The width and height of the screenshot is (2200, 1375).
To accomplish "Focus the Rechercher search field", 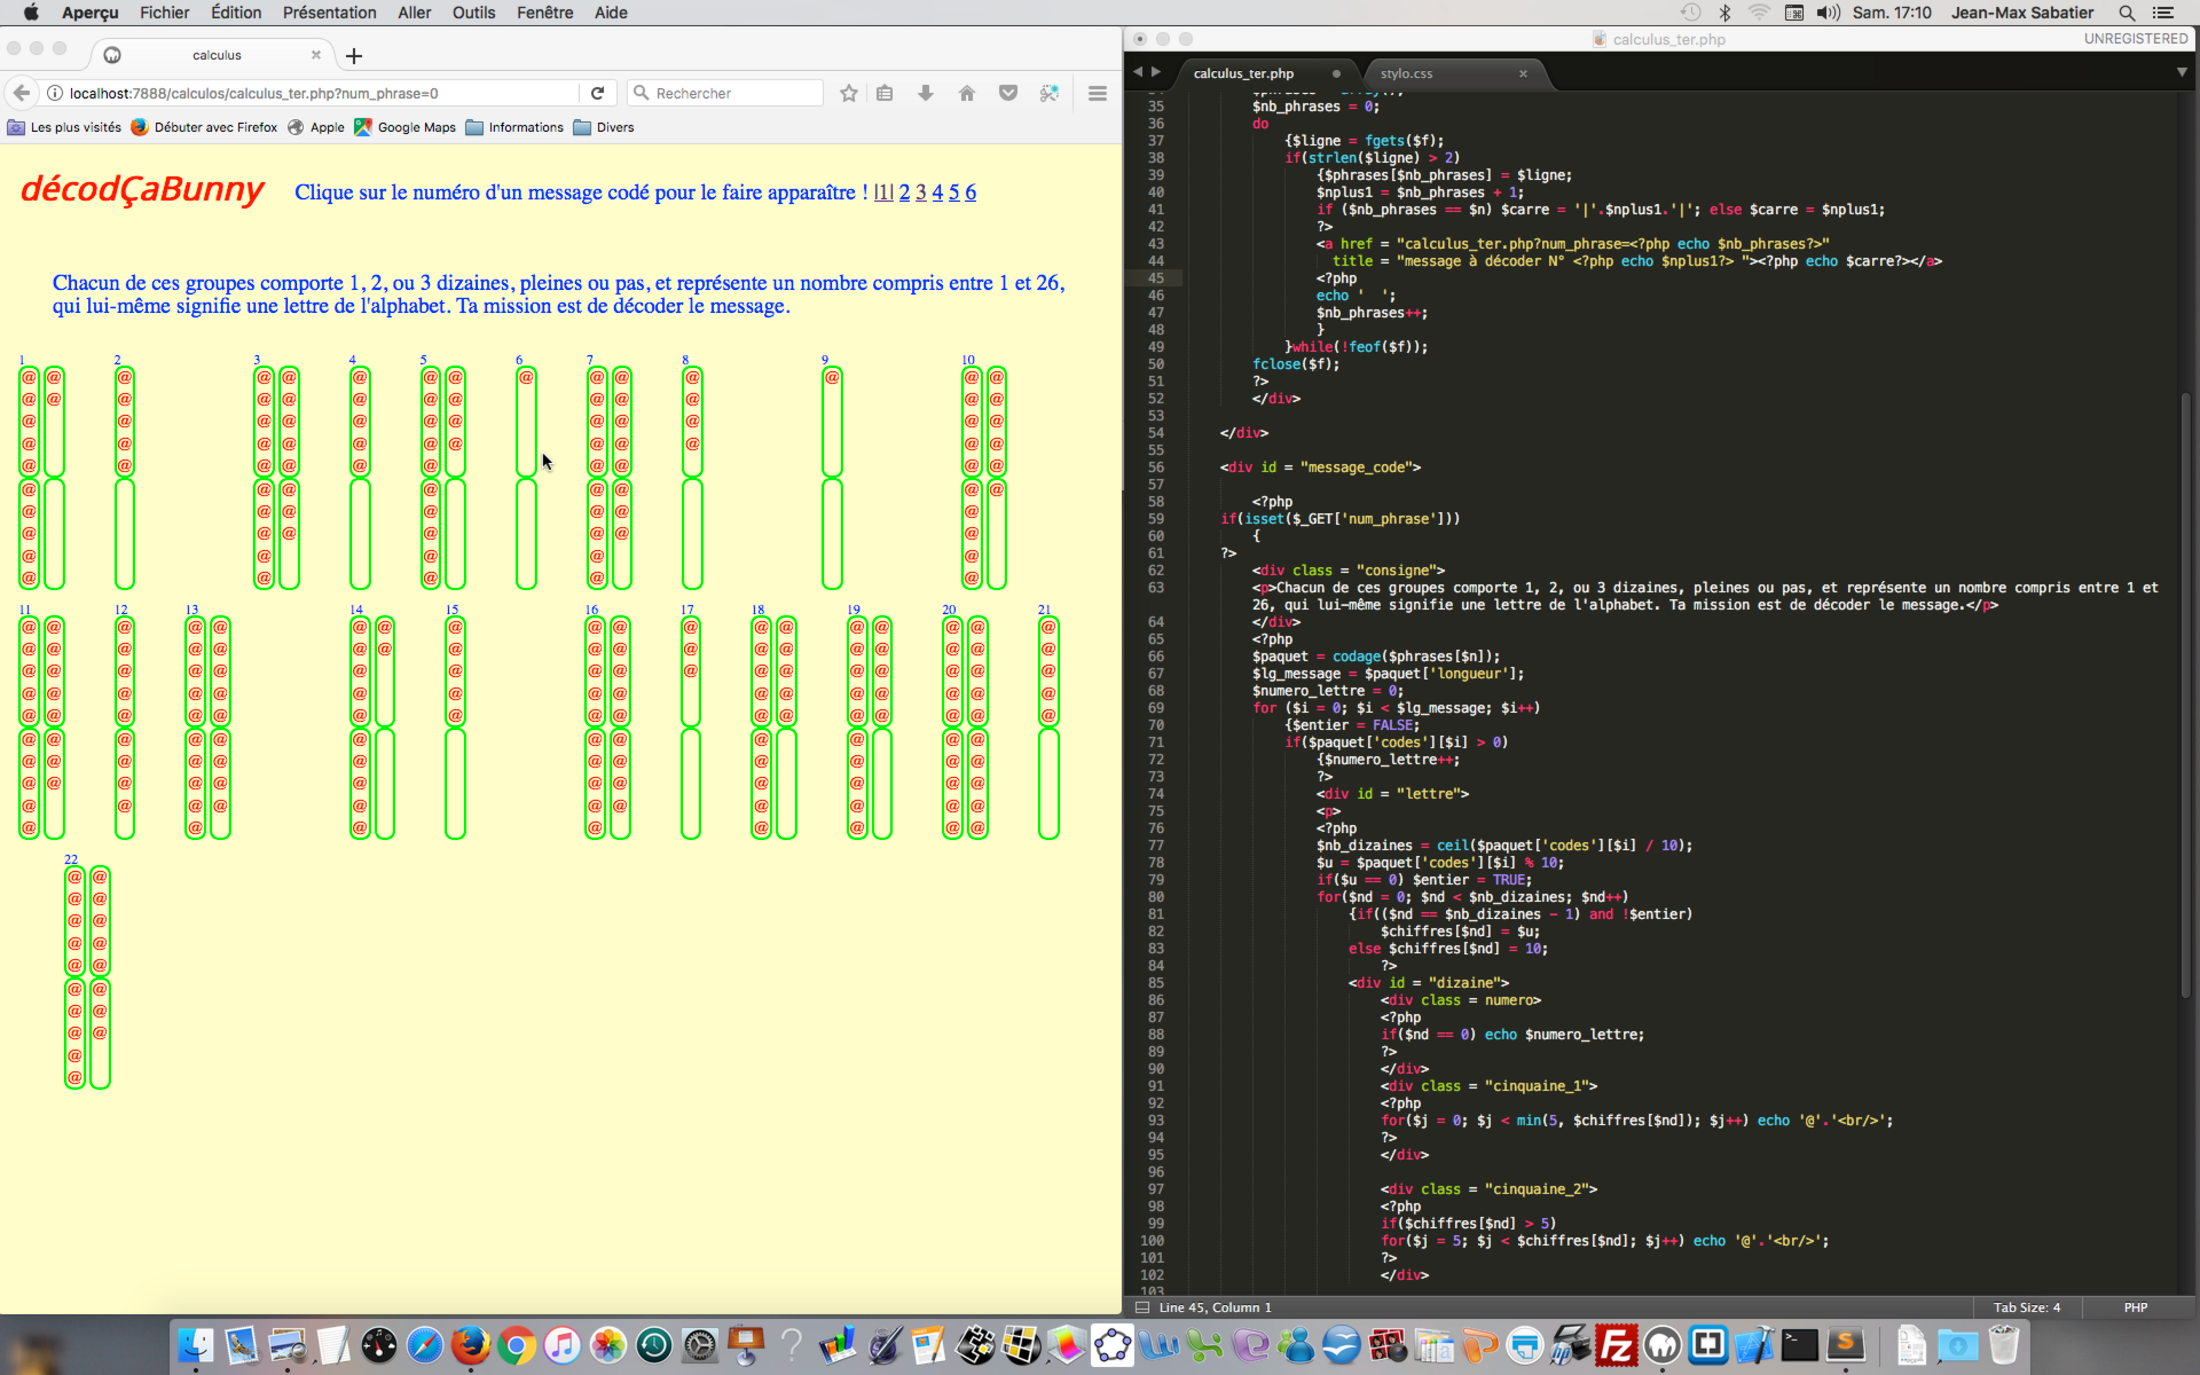I will [735, 93].
